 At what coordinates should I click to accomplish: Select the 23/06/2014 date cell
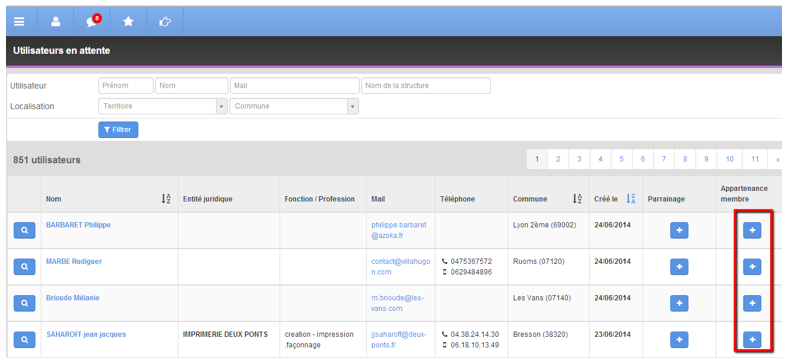click(612, 334)
